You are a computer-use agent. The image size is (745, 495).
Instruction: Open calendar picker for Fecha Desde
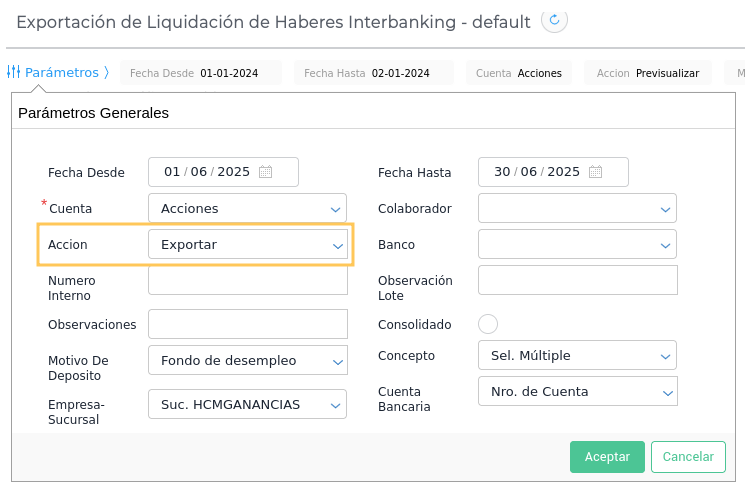click(265, 172)
